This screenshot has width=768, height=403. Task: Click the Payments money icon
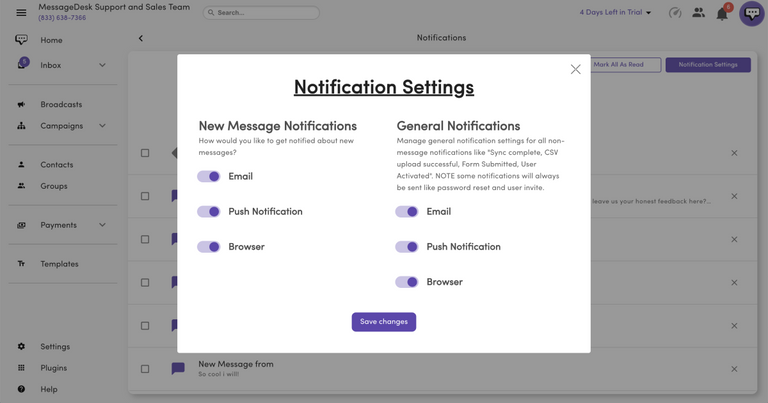pyautogui.click(x=21, y=225)
